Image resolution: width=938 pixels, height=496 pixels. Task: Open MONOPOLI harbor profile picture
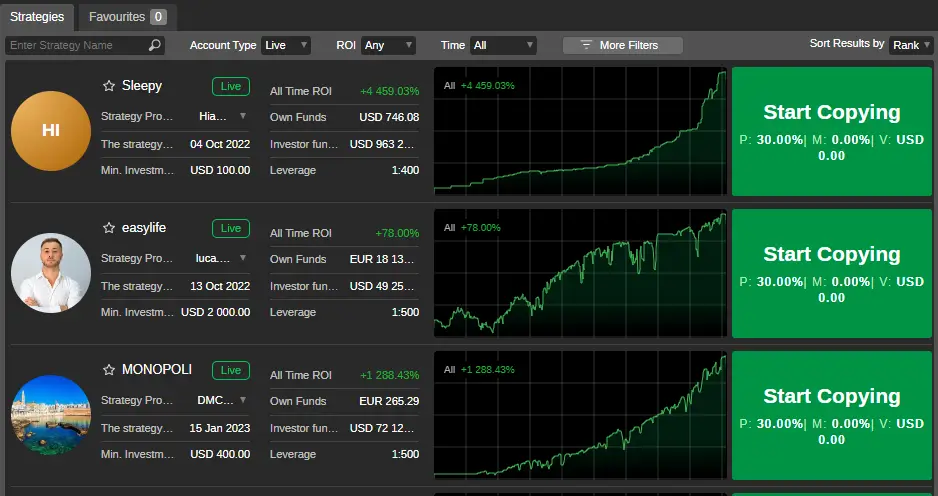(51, 415)
